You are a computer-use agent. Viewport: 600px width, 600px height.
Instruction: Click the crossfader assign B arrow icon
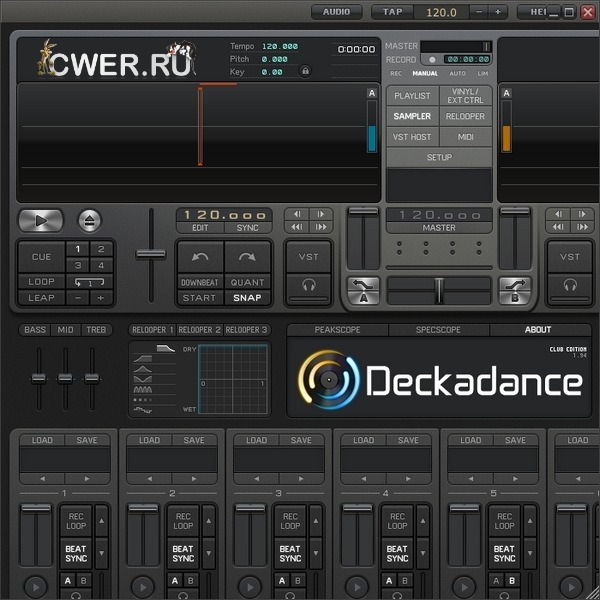pyautogui.click(x=515, y=290)
